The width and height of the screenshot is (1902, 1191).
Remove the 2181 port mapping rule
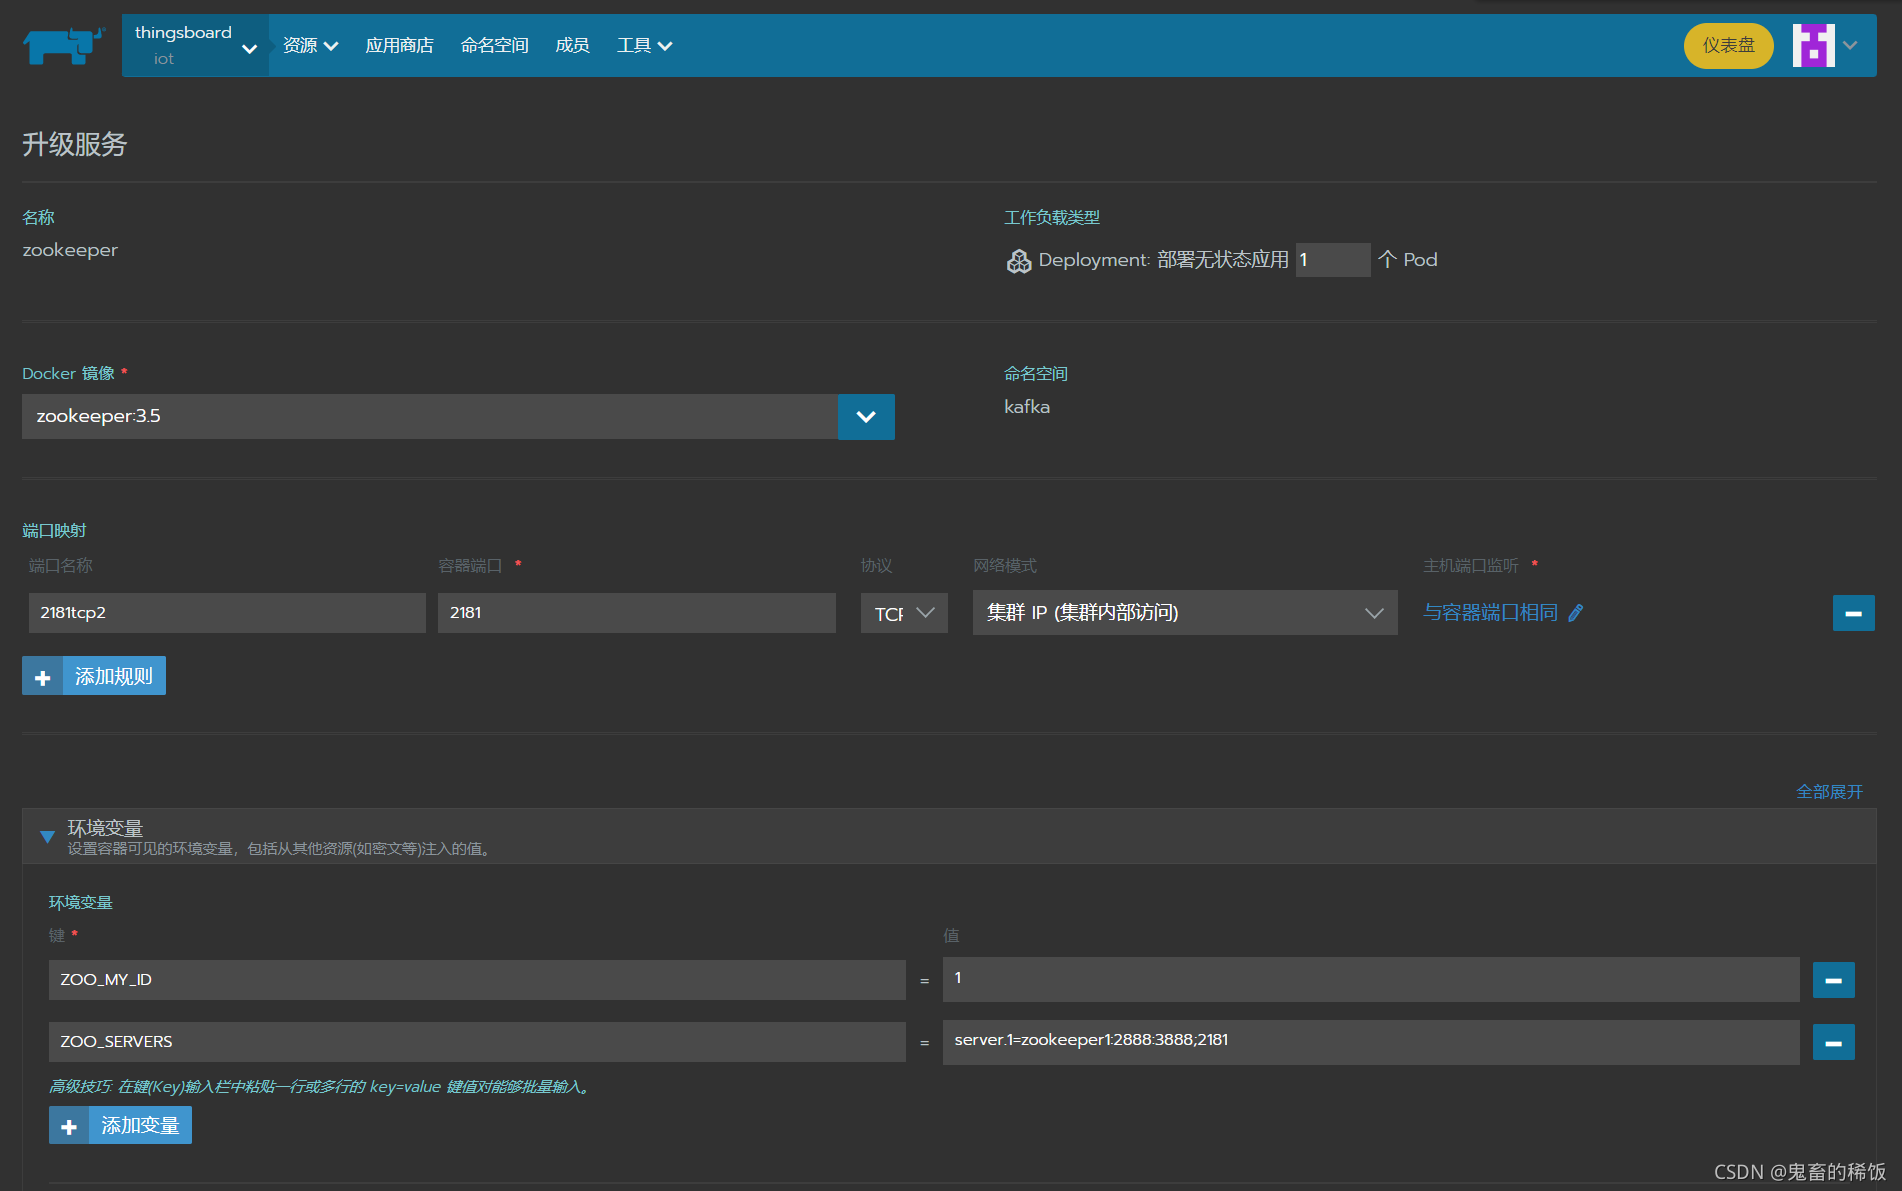[x=1853, y=613]
